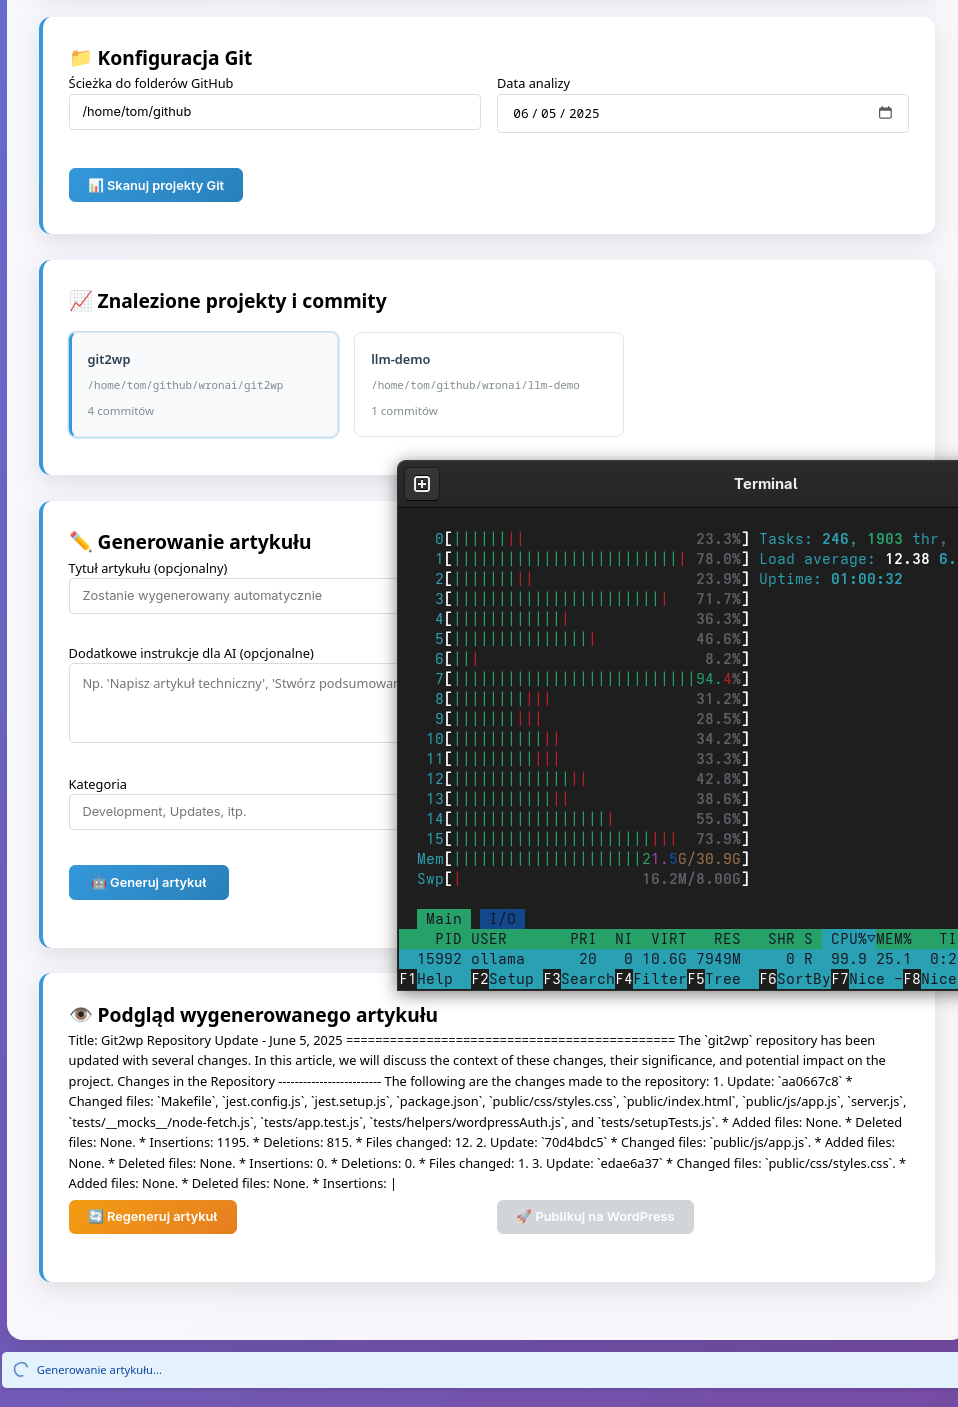Click the Kategoria input field
The height and width of the screenshot is (1407, 958).
[233, 812]
